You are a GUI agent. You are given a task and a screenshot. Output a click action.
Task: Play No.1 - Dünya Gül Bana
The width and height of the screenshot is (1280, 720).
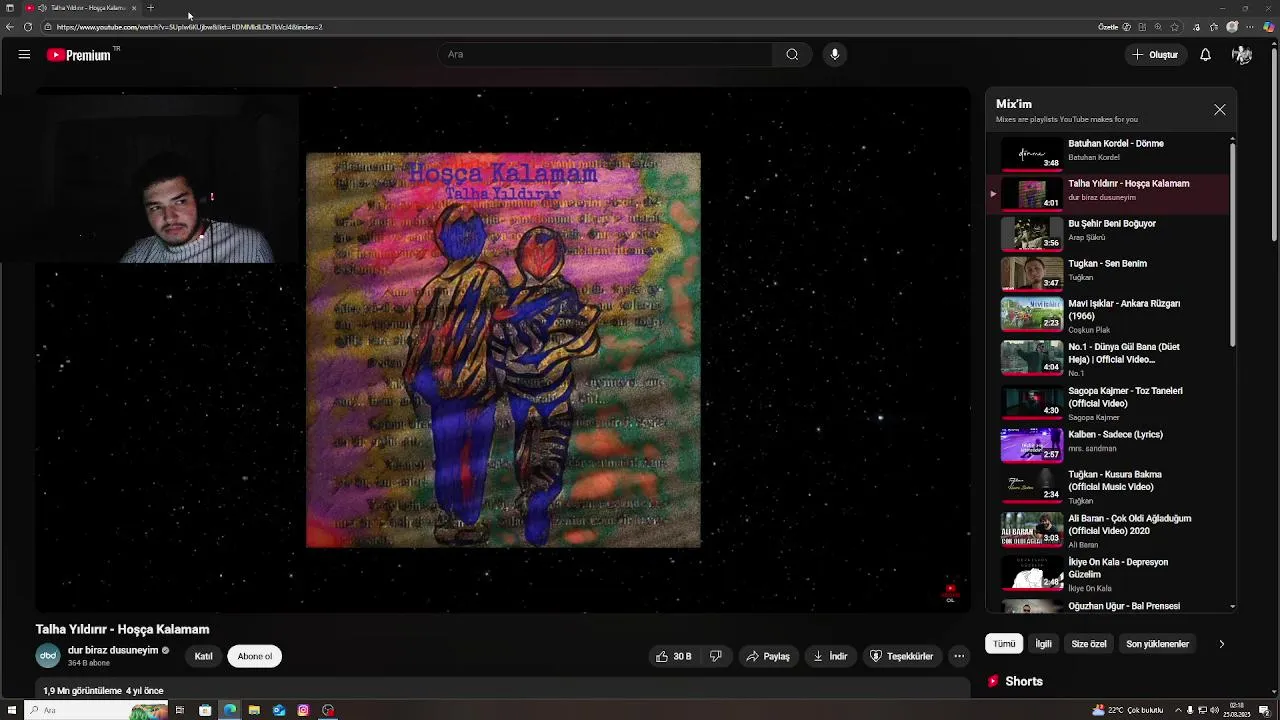[1110, 358]
